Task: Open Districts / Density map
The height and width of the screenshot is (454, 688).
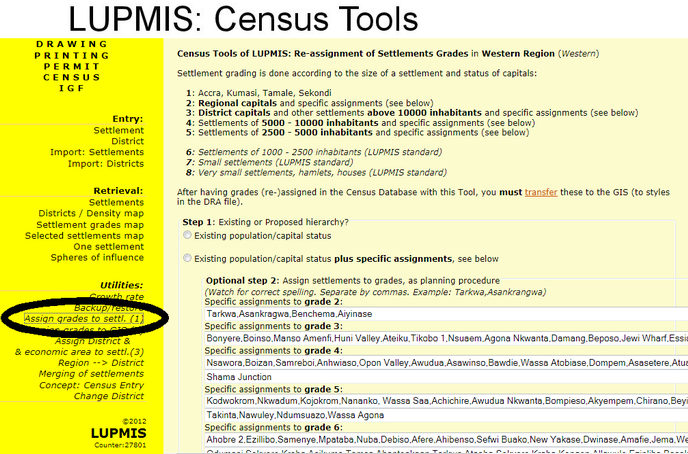Action: coord(91,213)
